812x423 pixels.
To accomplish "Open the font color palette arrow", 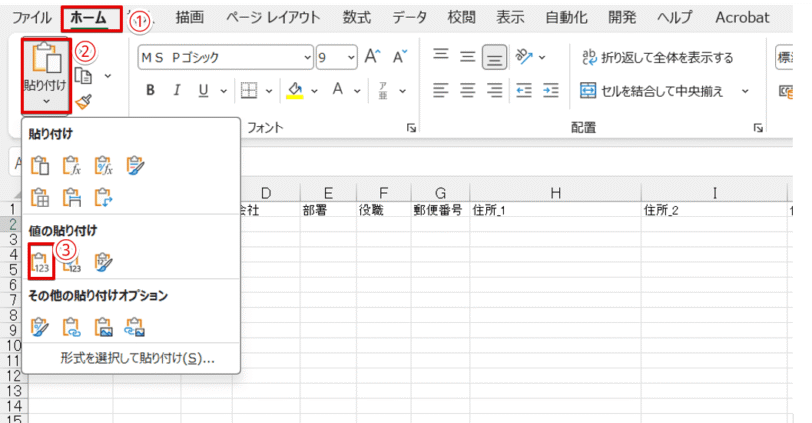I will pos(357,91).
